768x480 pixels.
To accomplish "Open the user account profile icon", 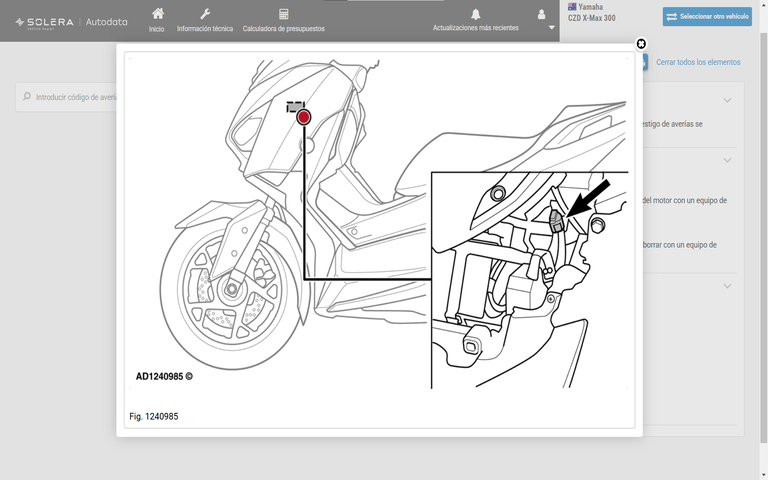I will [x=542, y=15].
